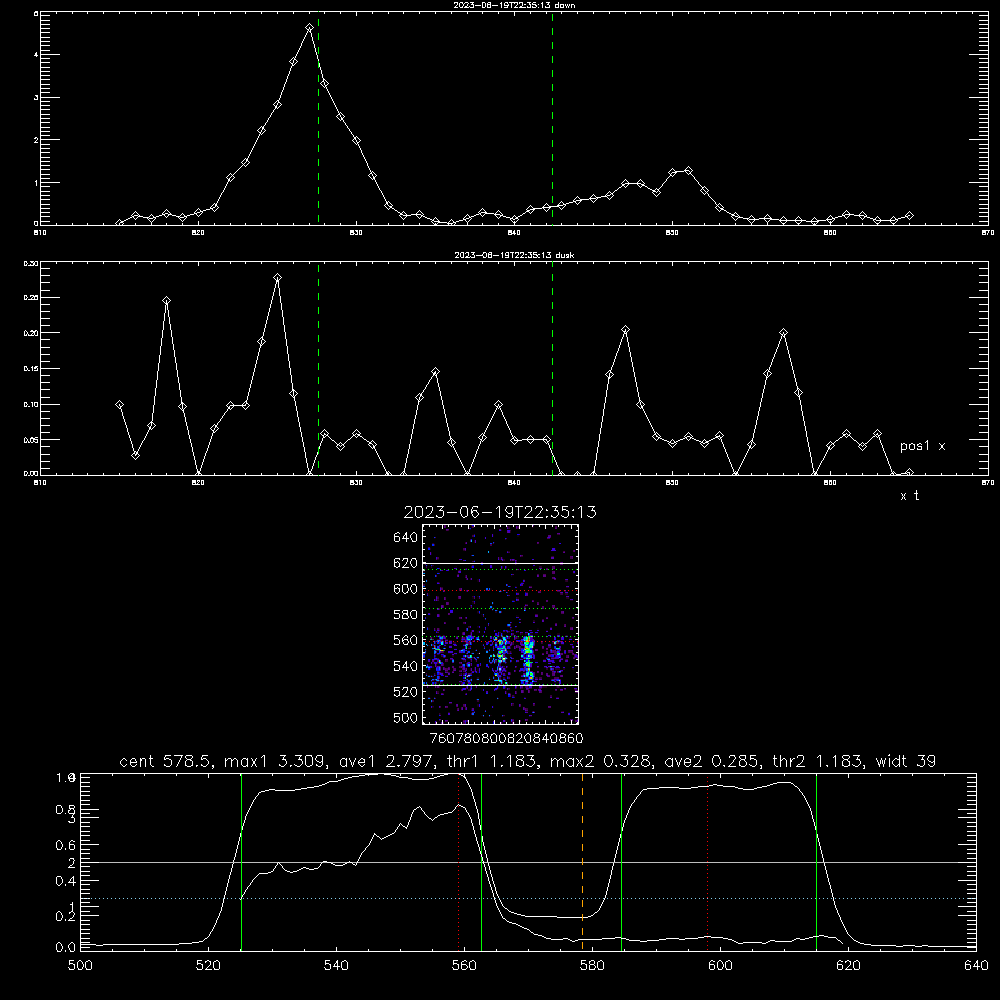
Task: Click the '580' y-axis label beside the spectral image
Action: [405, 615]
